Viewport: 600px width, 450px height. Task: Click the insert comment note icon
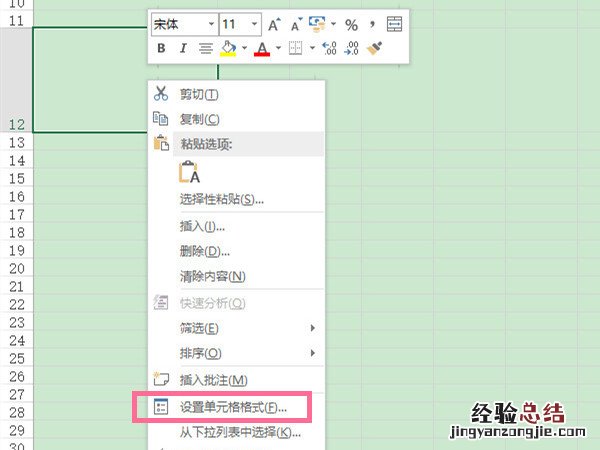[161, 379]
